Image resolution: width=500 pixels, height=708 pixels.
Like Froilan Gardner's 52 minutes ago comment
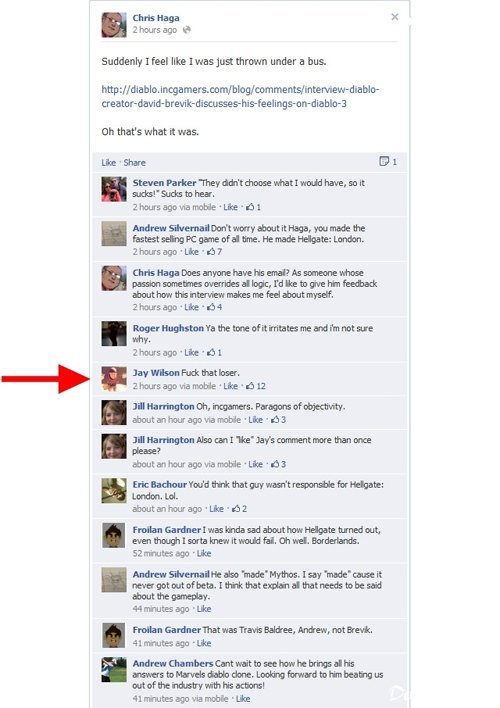pyautogui.click(x=204, y=554)
